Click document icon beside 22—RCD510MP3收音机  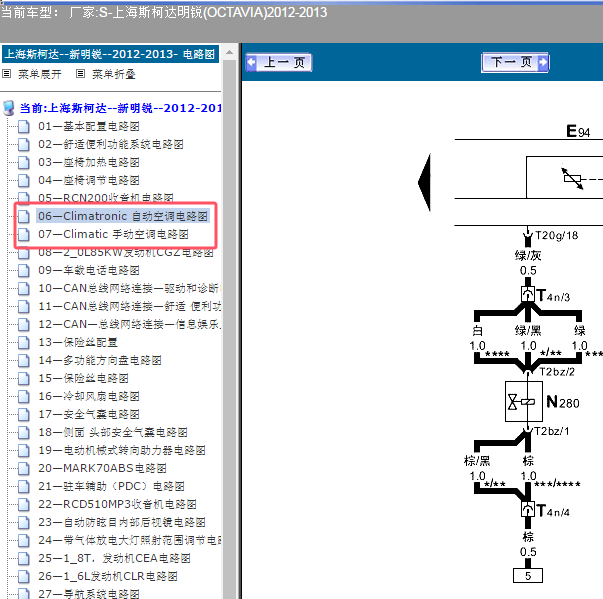point(23,504)
